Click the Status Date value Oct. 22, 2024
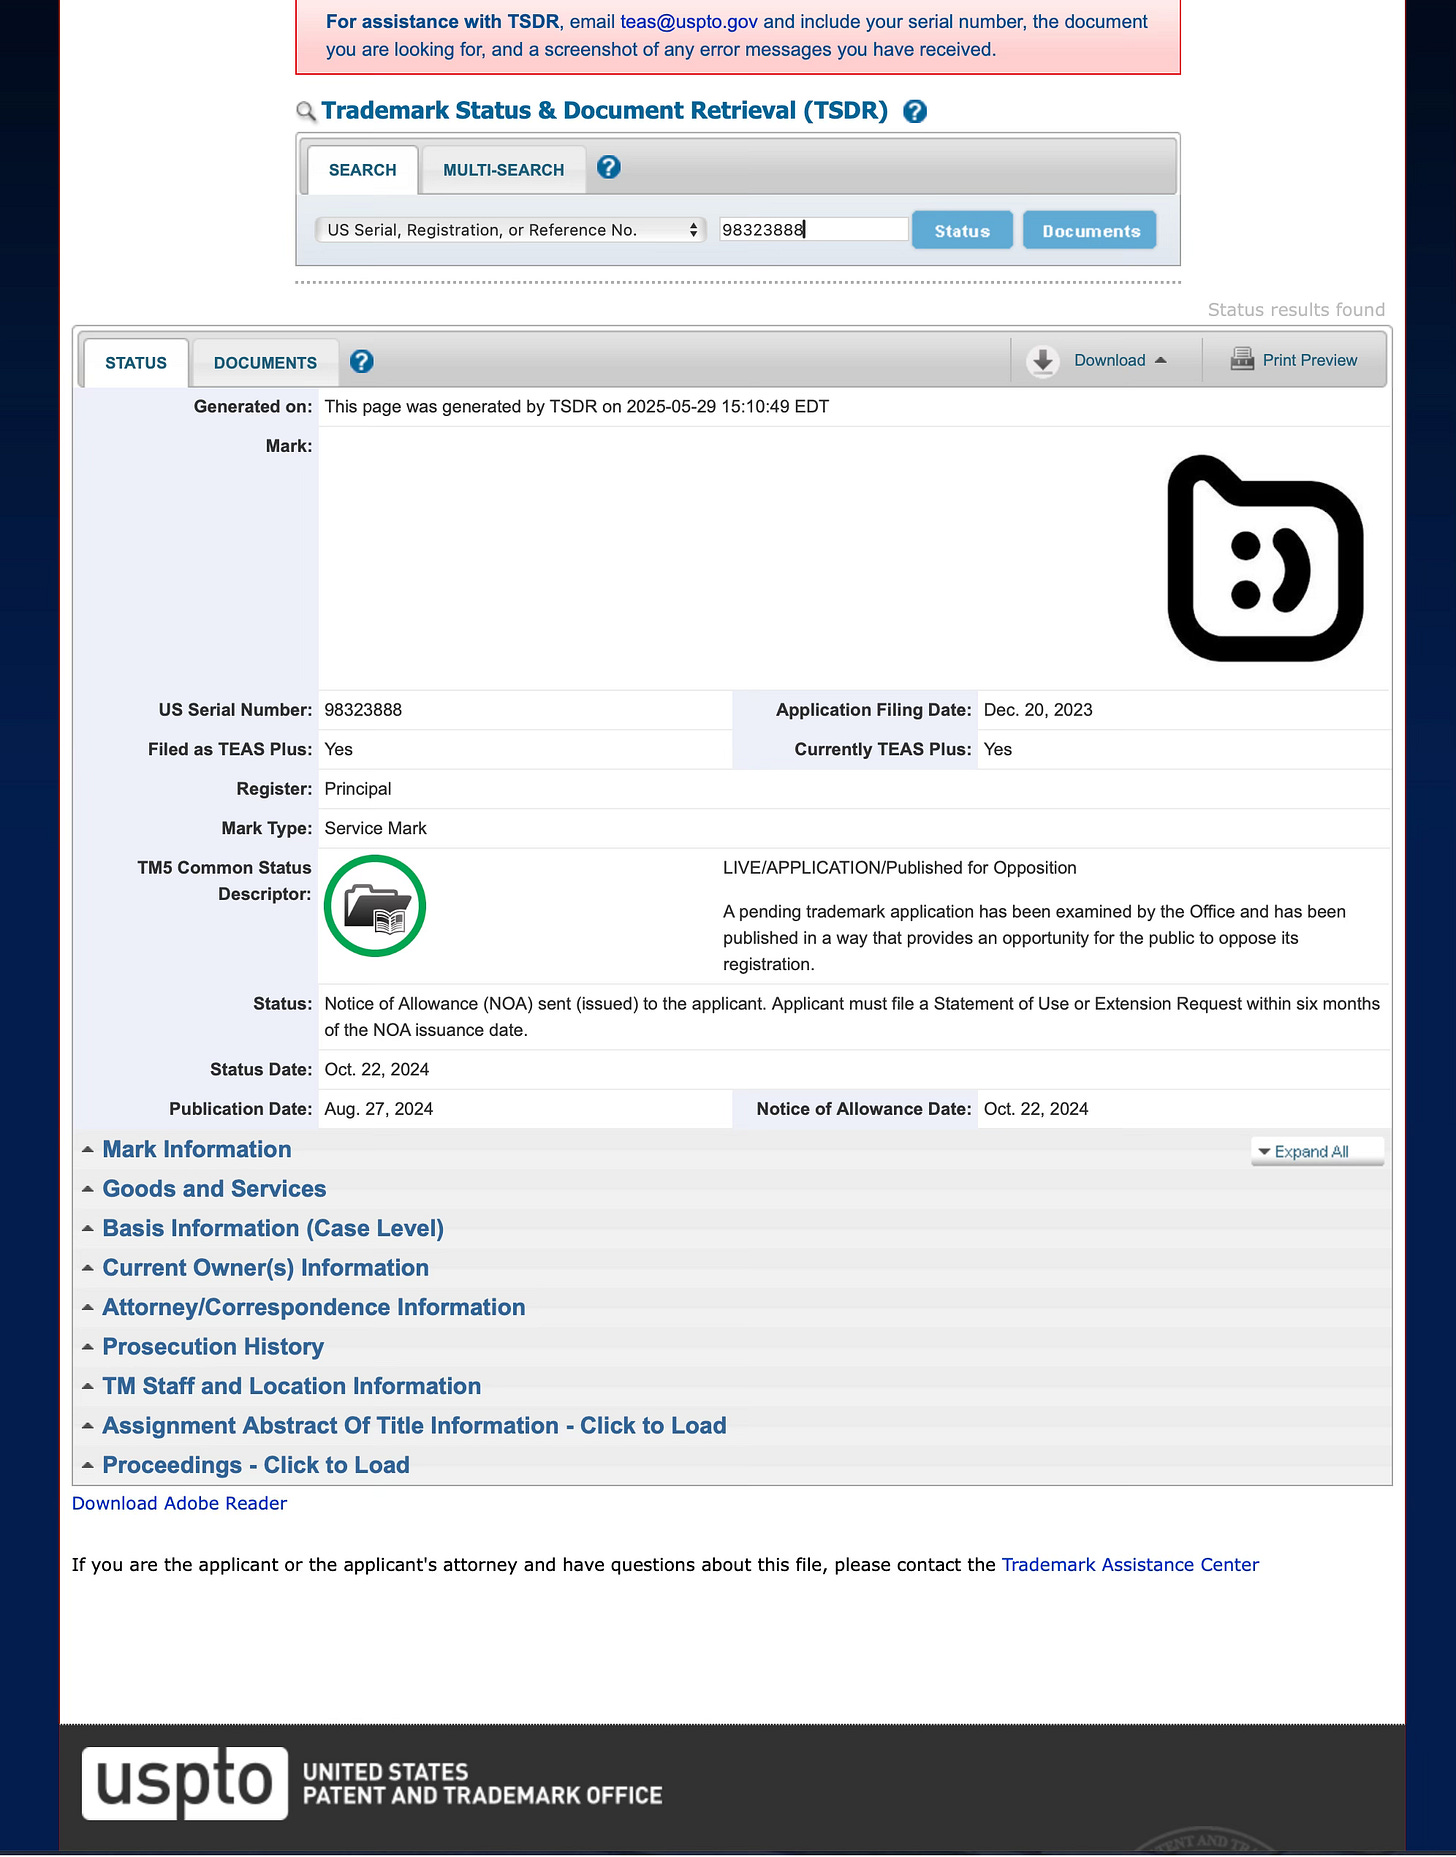The width and height of the screenshot is (1456, 1857). point(377,1069)
